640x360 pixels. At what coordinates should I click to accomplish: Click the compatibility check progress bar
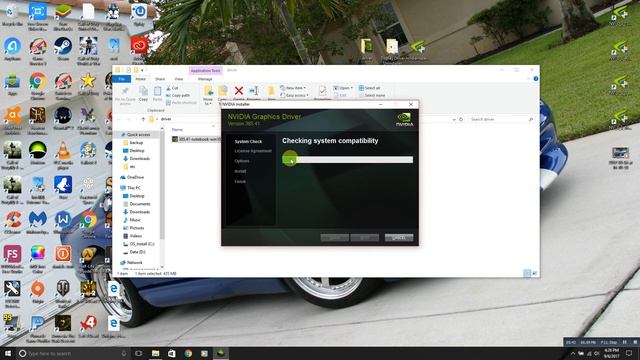tap(347, 160)
